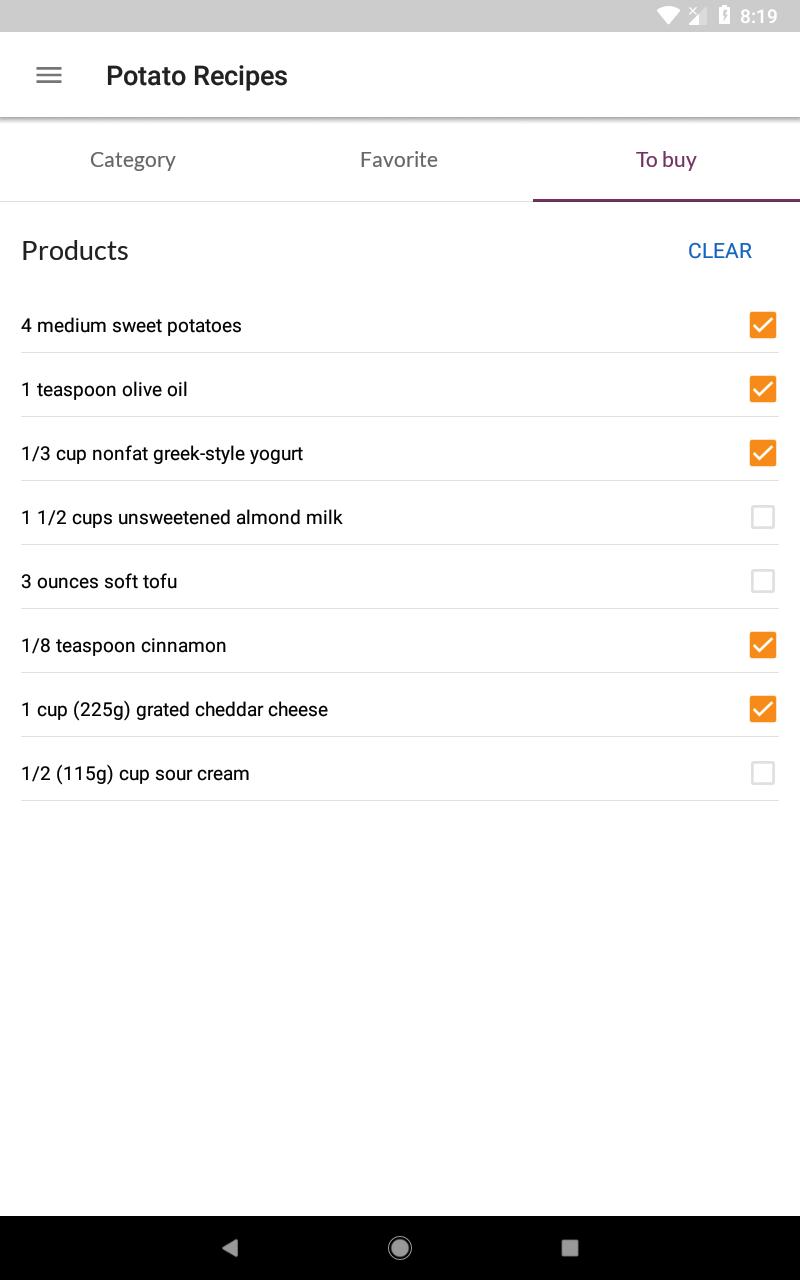Check the unsweetened almond milk checkbox
The width and height of the screenshot is (800, 1280).
763,517
